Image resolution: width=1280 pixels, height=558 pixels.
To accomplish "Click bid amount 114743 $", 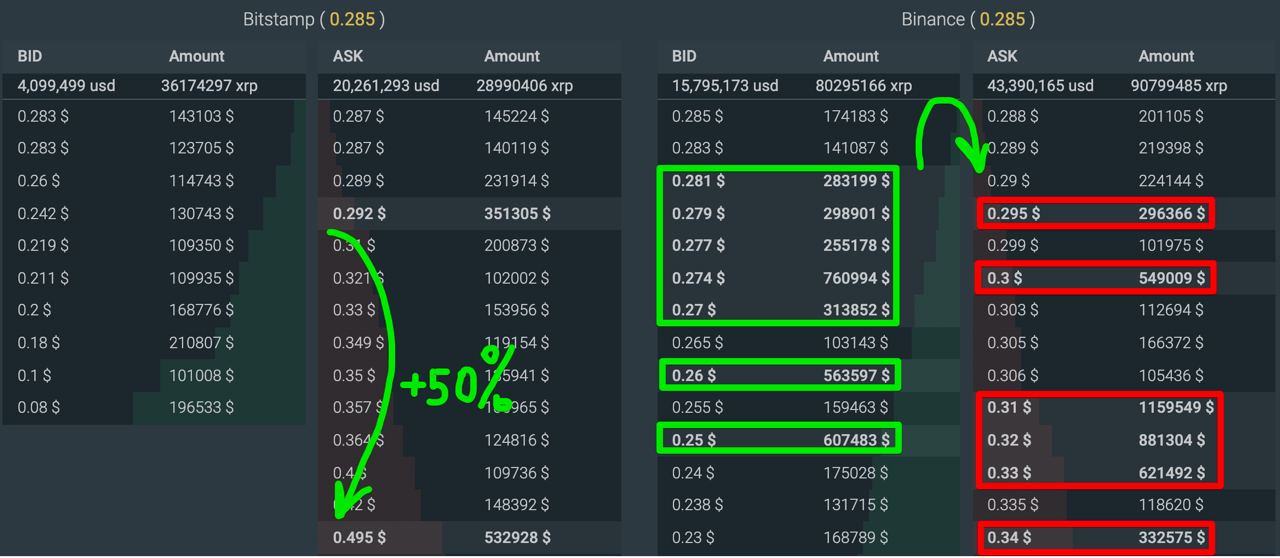I will pyautogui.click(x=201, y=181).
